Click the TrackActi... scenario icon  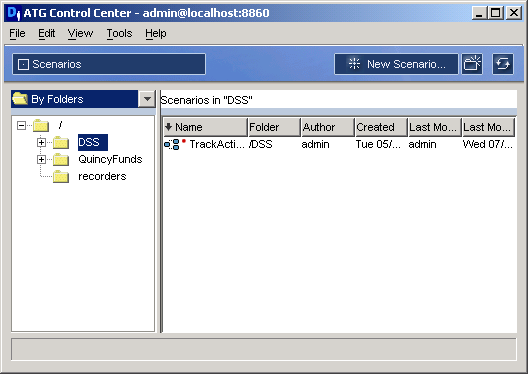pyautogui.click(x=172, y=144)
